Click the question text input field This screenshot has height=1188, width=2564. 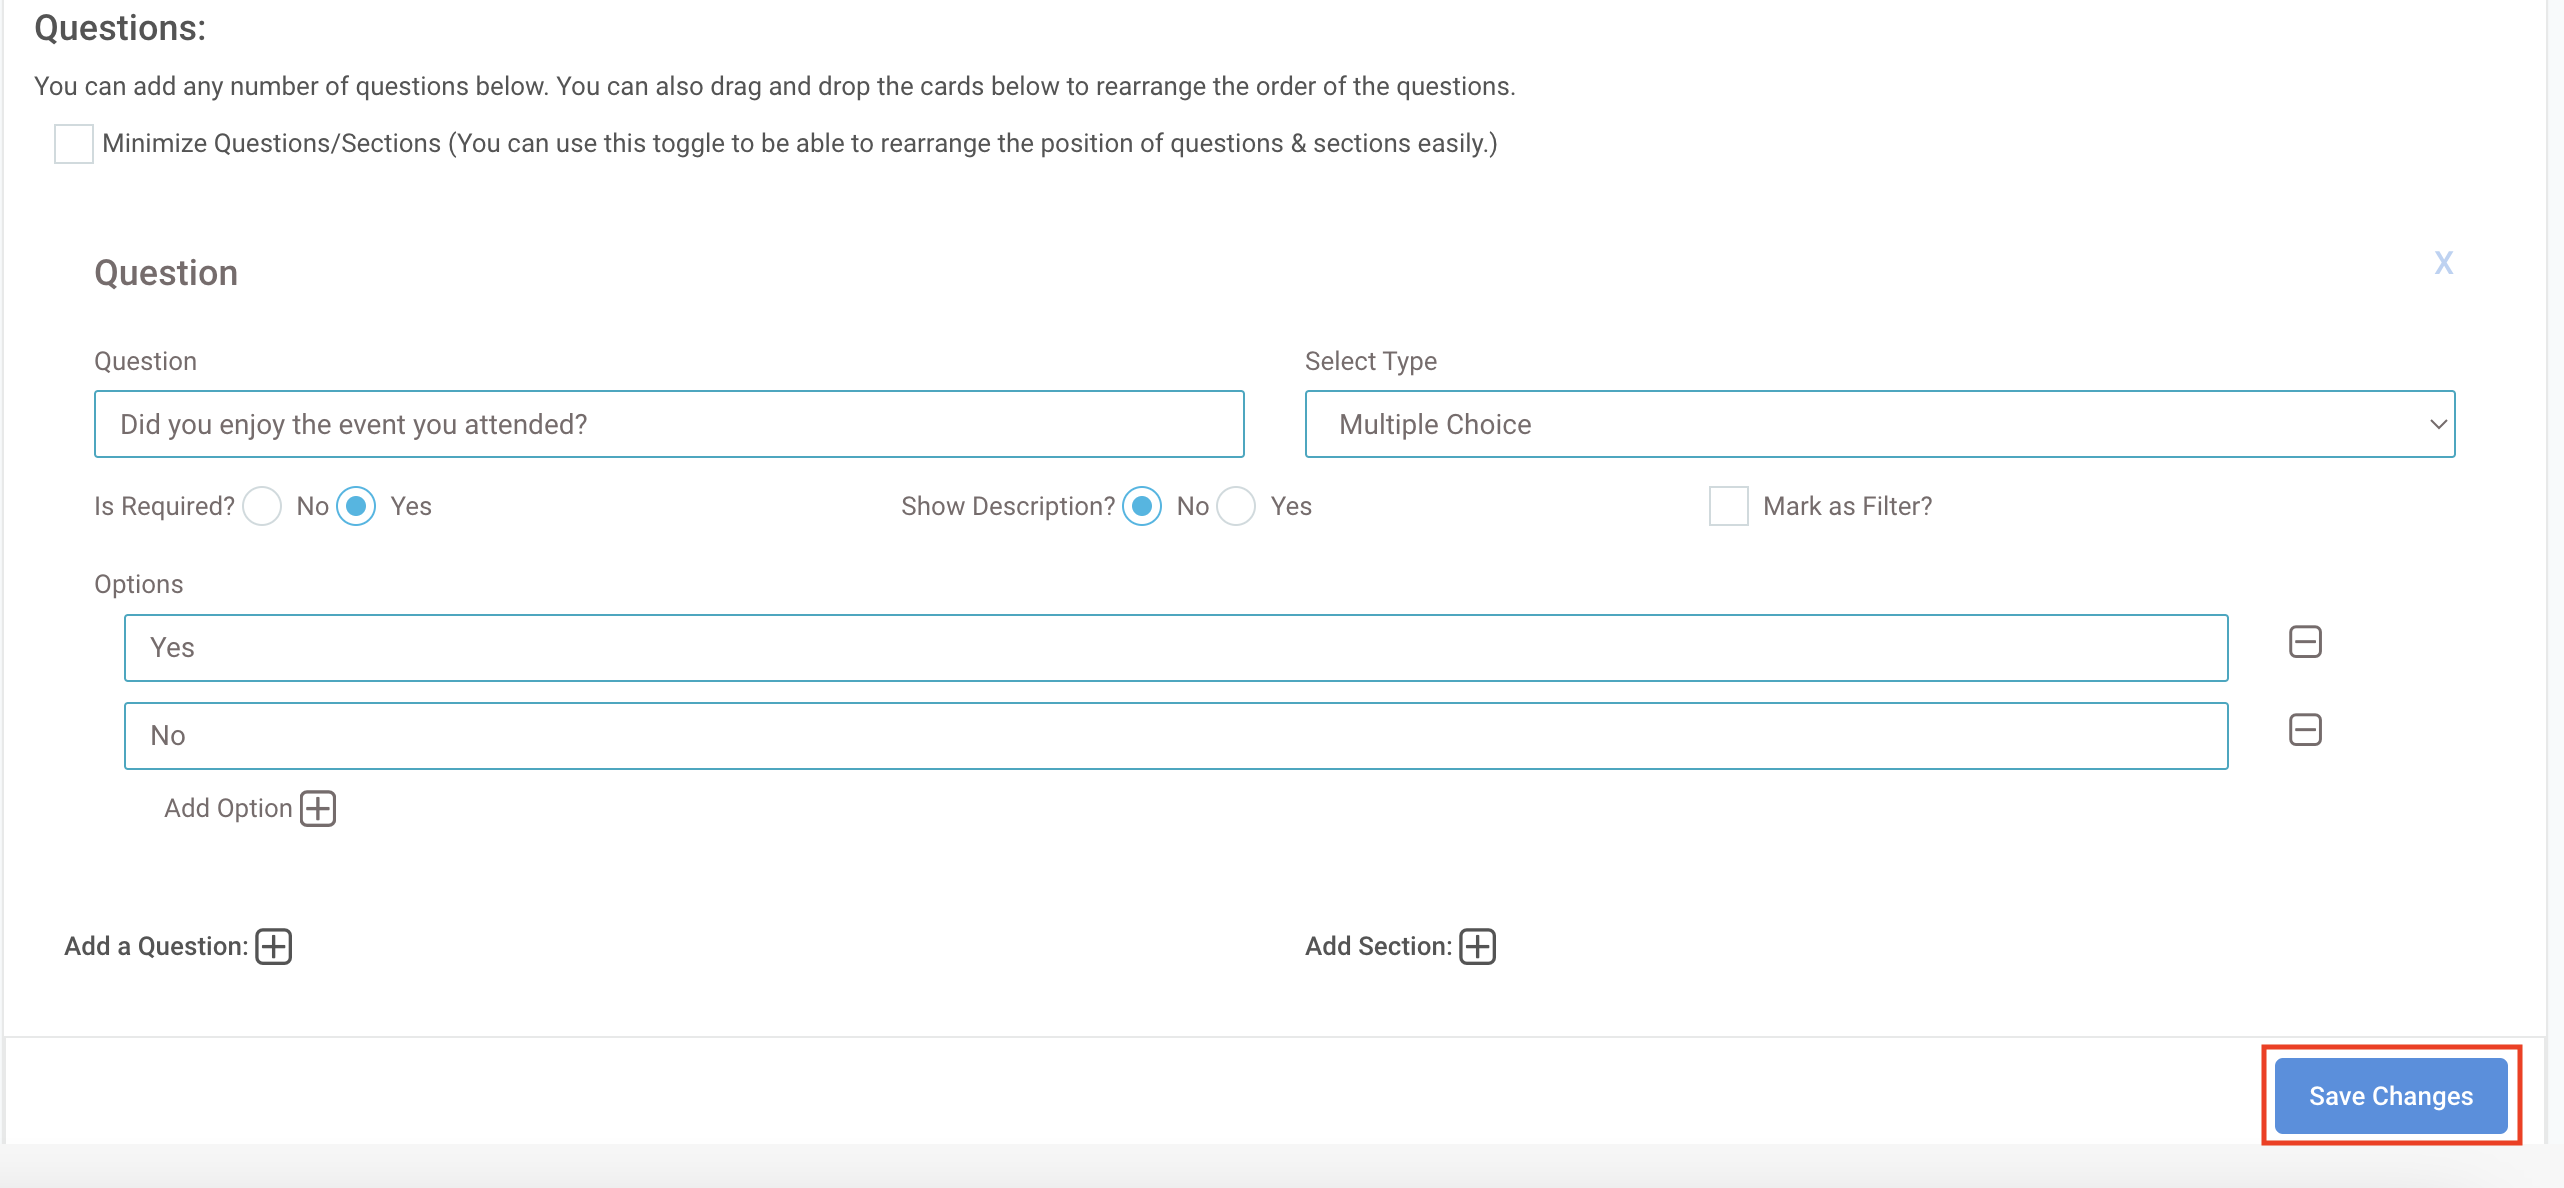click(x=668, y=424)
